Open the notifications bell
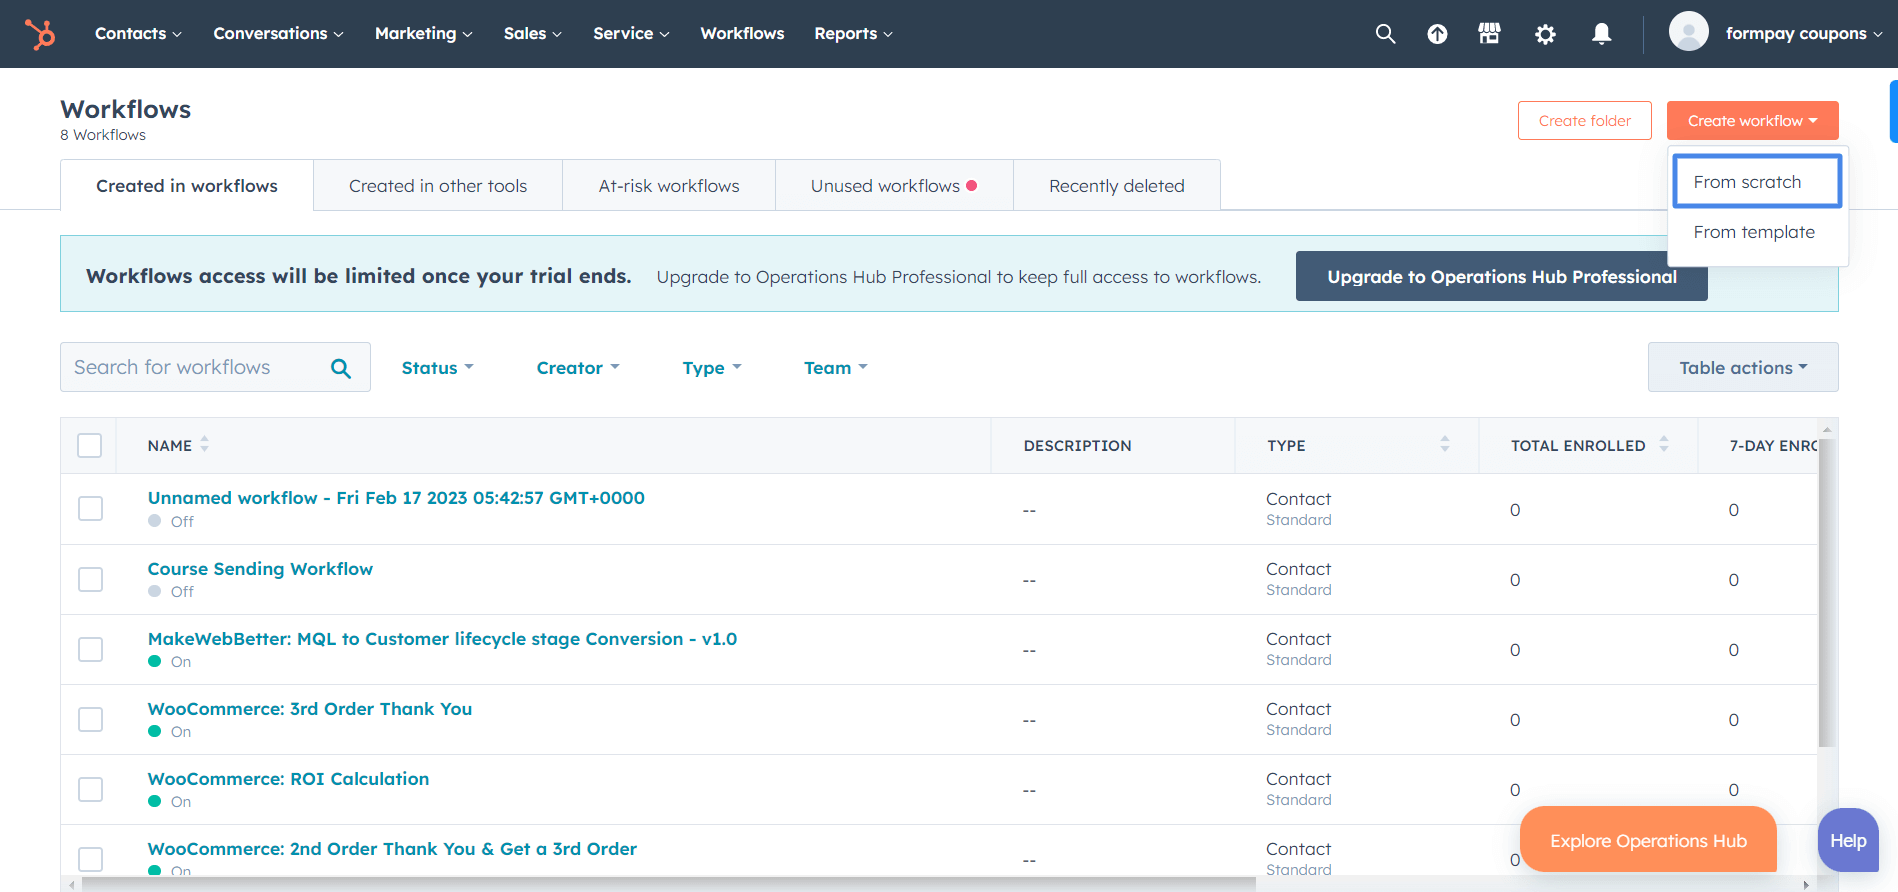 [x=1601, y=34]
